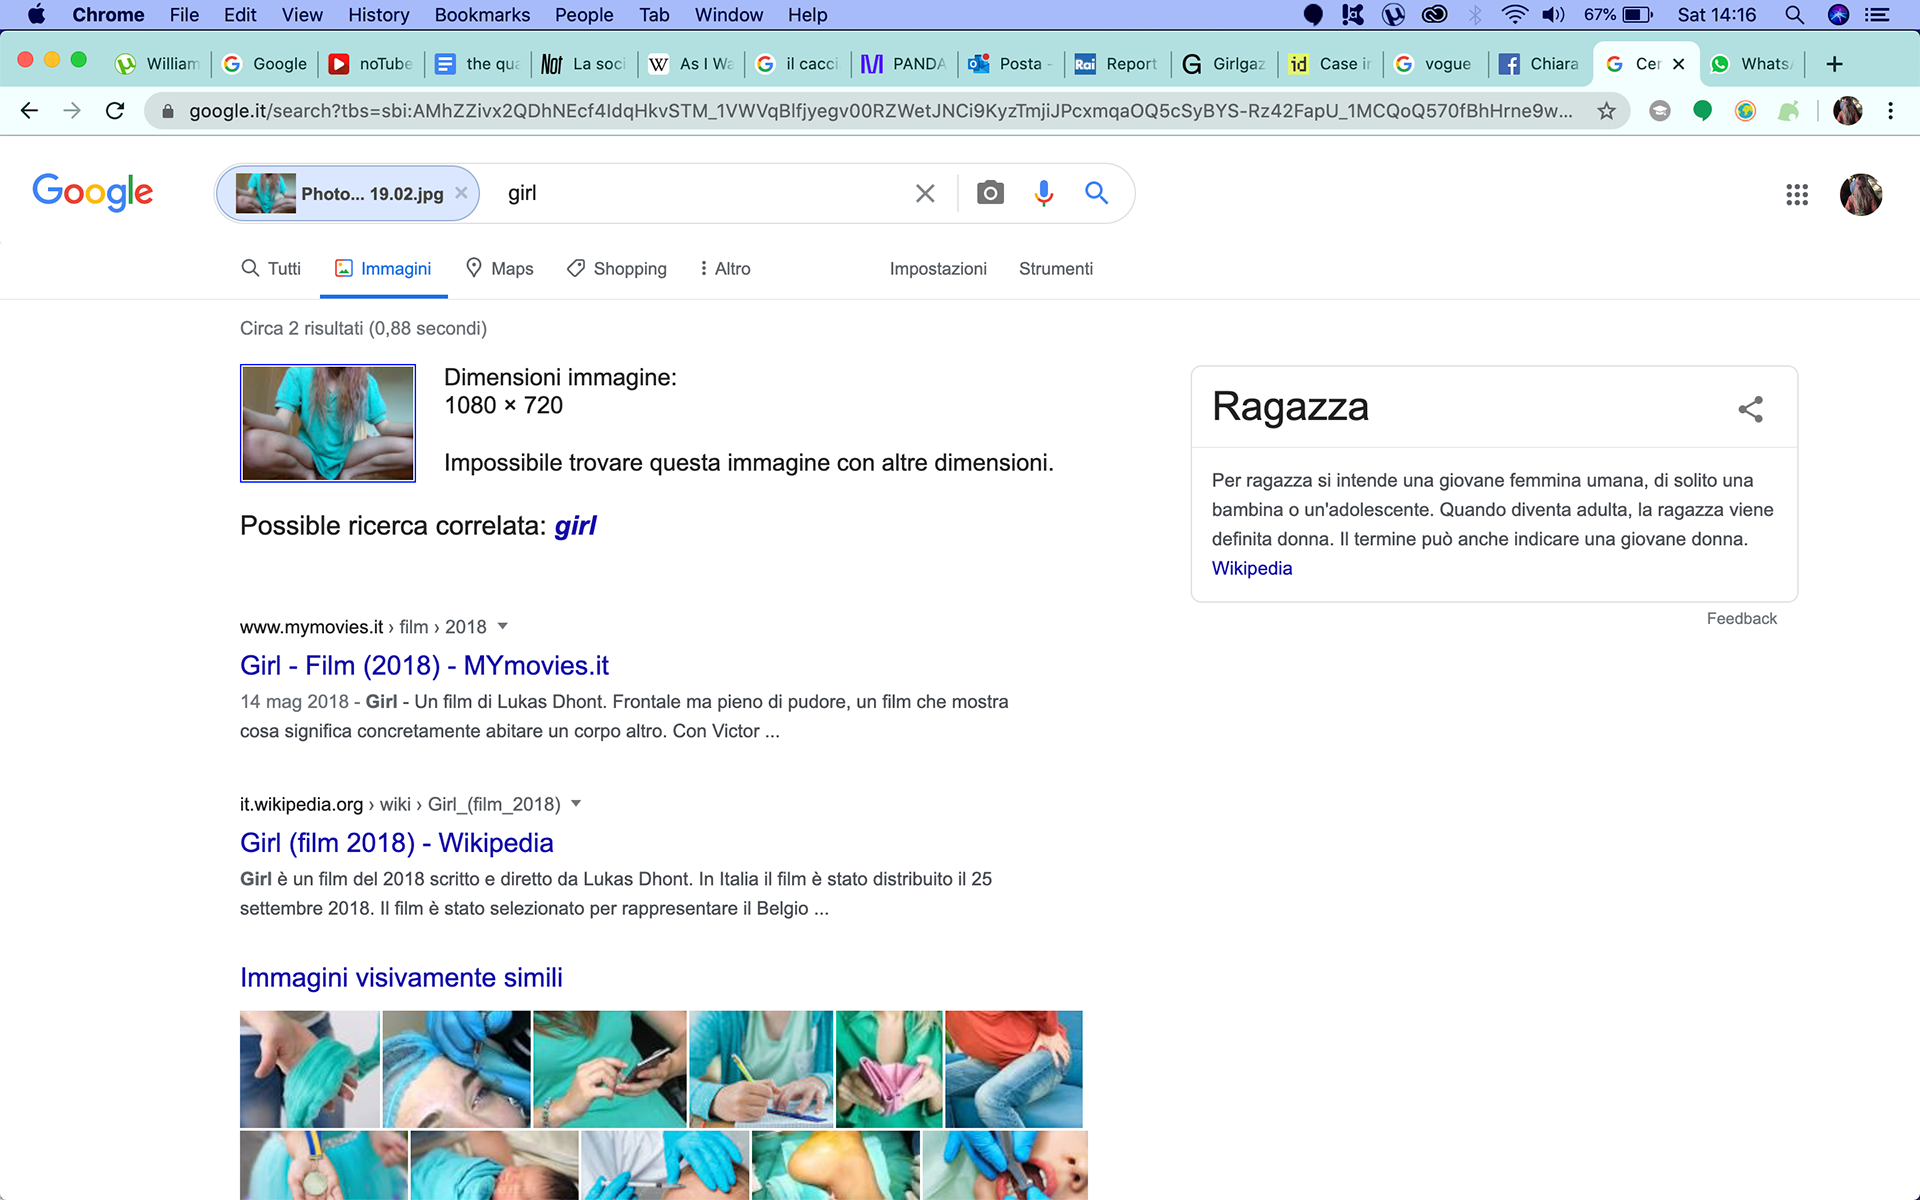Open the Google apps grid
The width and height of the screenshot is (1920, 1200).
tap(1797, 194)
